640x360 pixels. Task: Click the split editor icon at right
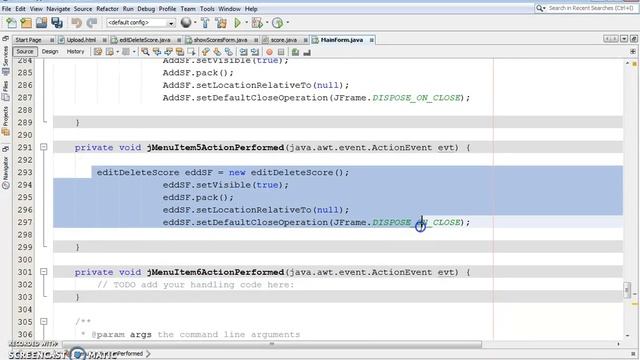[x=633, y=52]
